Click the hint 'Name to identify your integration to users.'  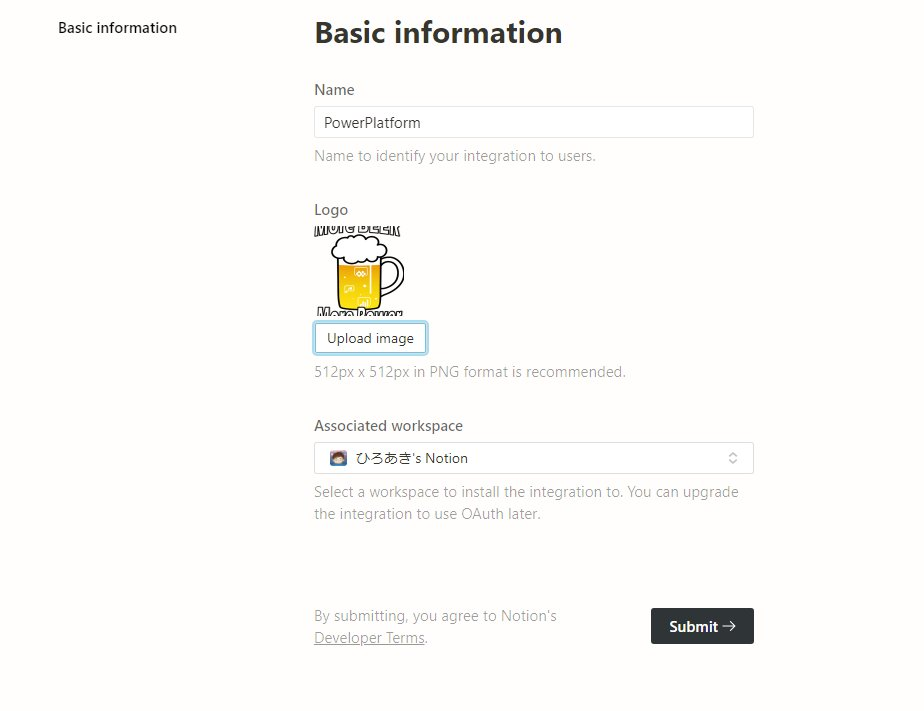(x=455, y=156)
